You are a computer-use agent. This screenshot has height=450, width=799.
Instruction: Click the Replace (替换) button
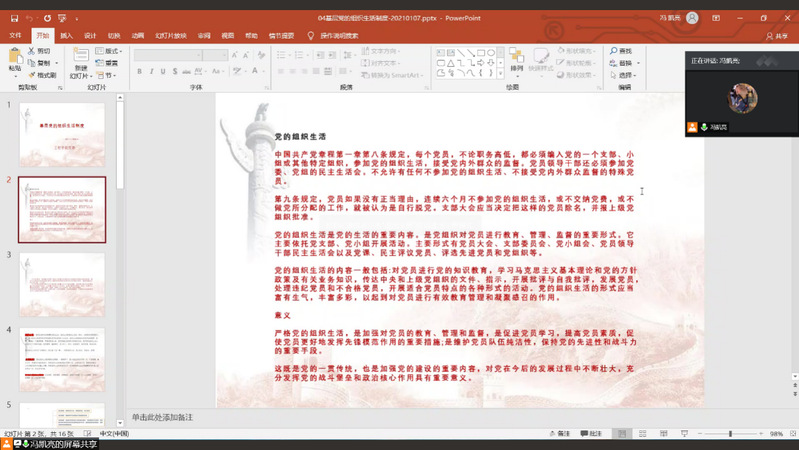pos(623,63)
